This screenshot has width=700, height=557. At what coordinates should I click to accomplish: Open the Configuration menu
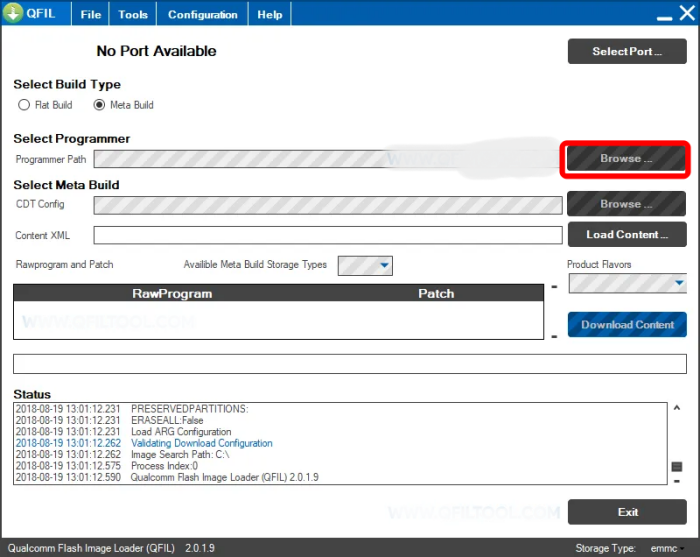(202, 14)
